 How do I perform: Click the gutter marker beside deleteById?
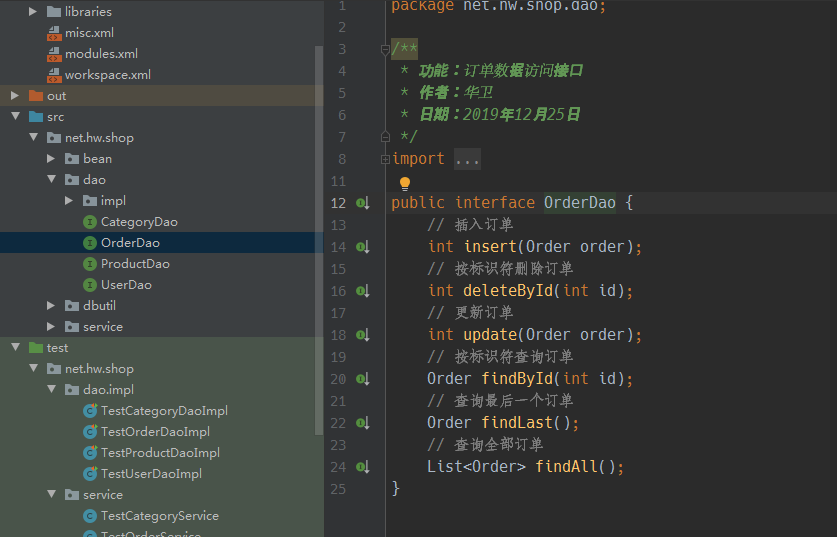(363, 291)
